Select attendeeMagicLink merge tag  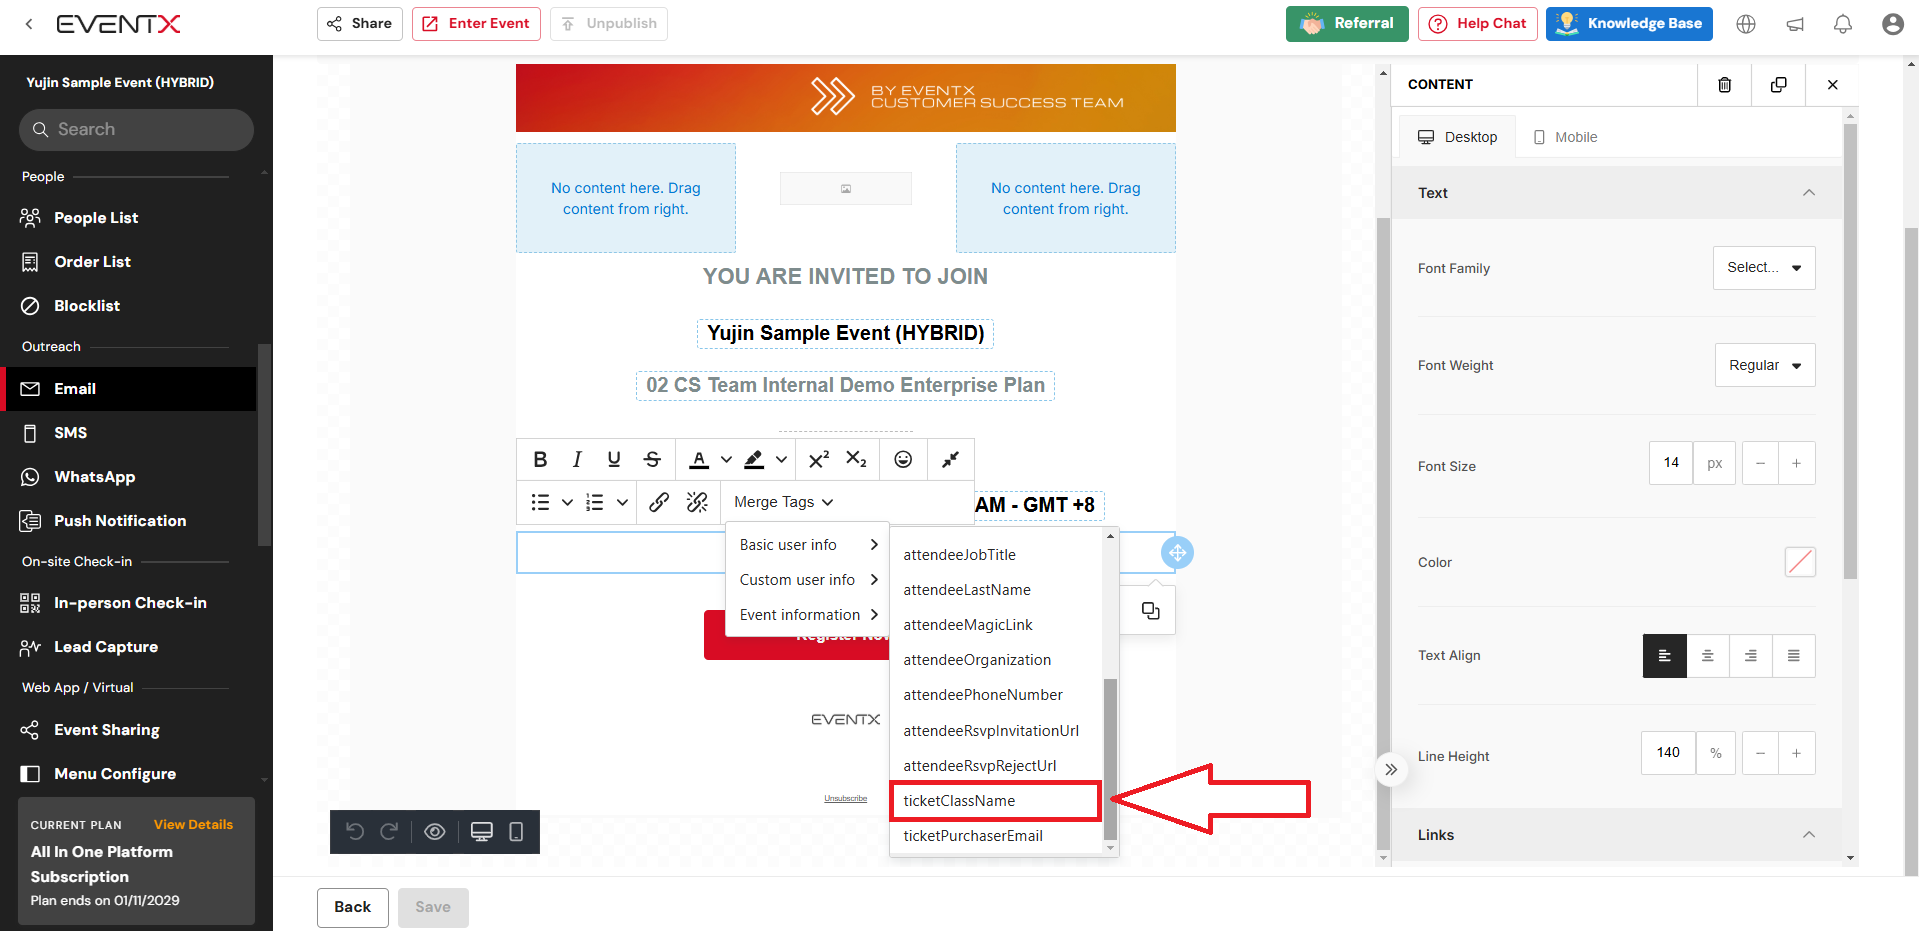997,625
